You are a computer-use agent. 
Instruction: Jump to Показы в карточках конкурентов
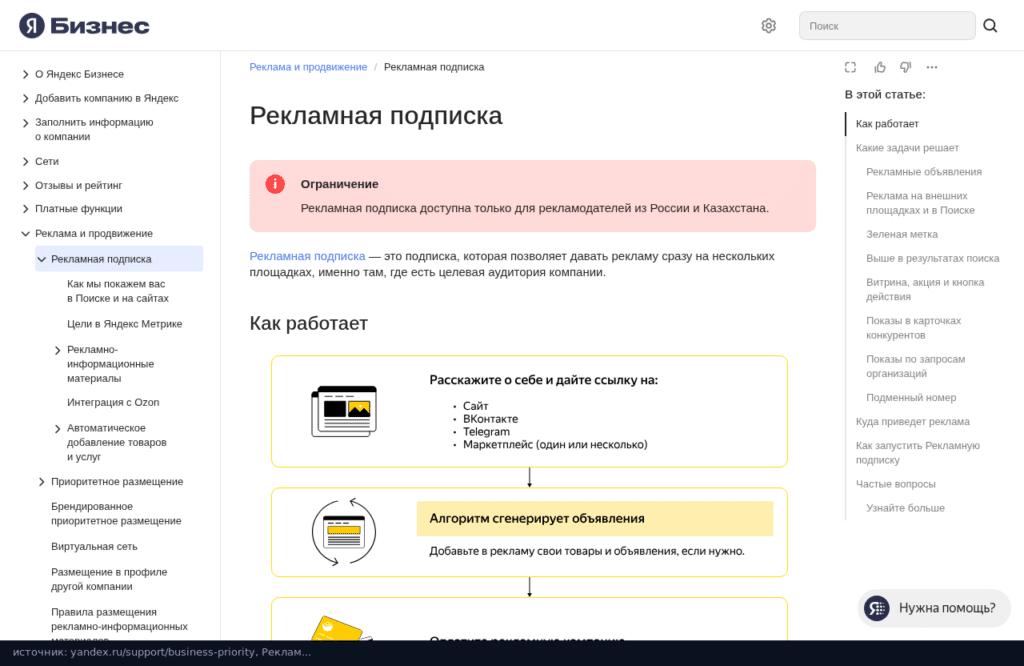[x=914, y=328]
